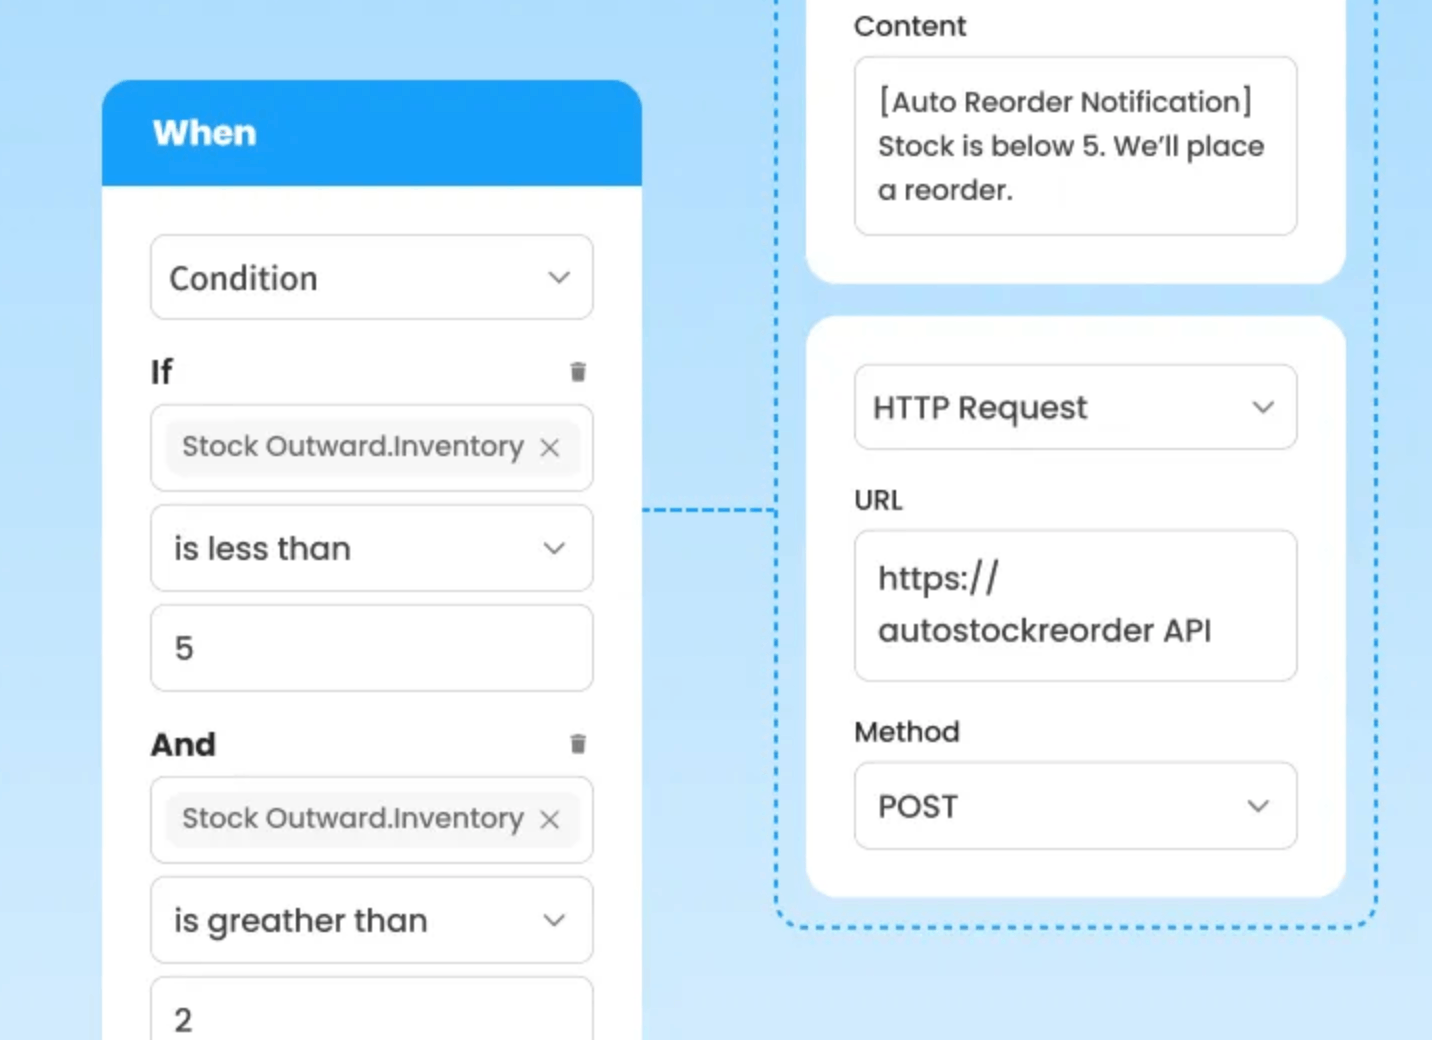Click the Content text area for notification

click(1076, 146)
